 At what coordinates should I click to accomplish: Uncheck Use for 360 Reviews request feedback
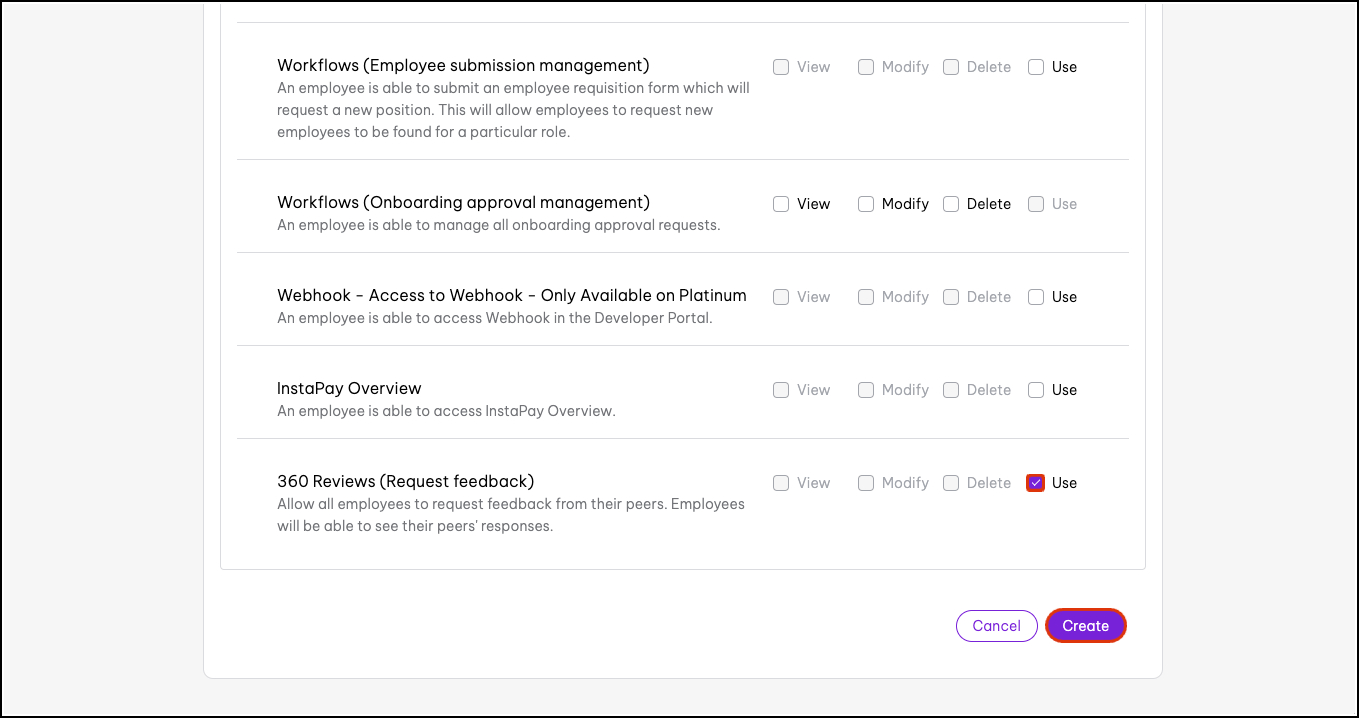(1036, 483)
